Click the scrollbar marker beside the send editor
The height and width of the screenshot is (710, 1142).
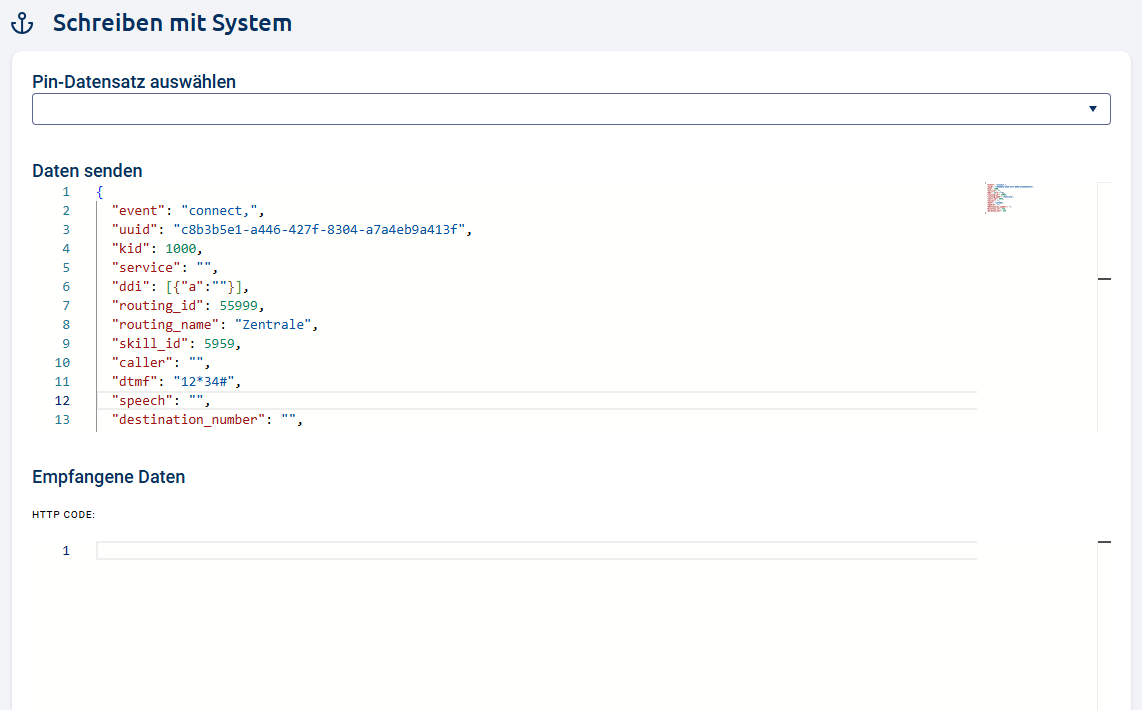coord(1104,280)
